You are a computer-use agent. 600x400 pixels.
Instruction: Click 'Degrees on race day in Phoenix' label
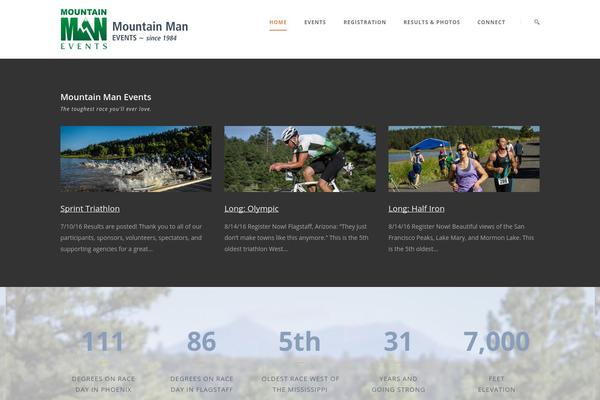click(x=103, y=384)
